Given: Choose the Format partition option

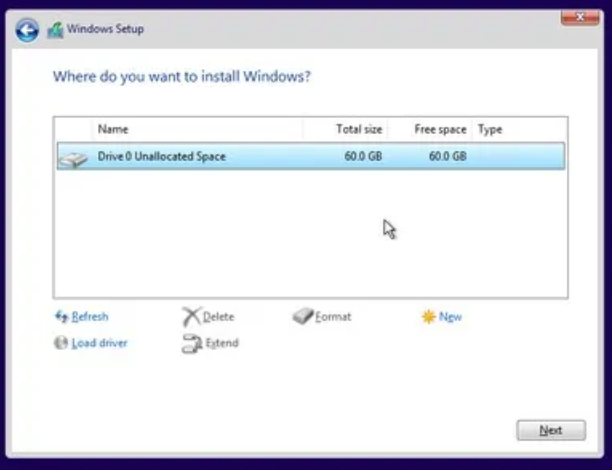Looking at the screenshot, I should click(333, 317).
